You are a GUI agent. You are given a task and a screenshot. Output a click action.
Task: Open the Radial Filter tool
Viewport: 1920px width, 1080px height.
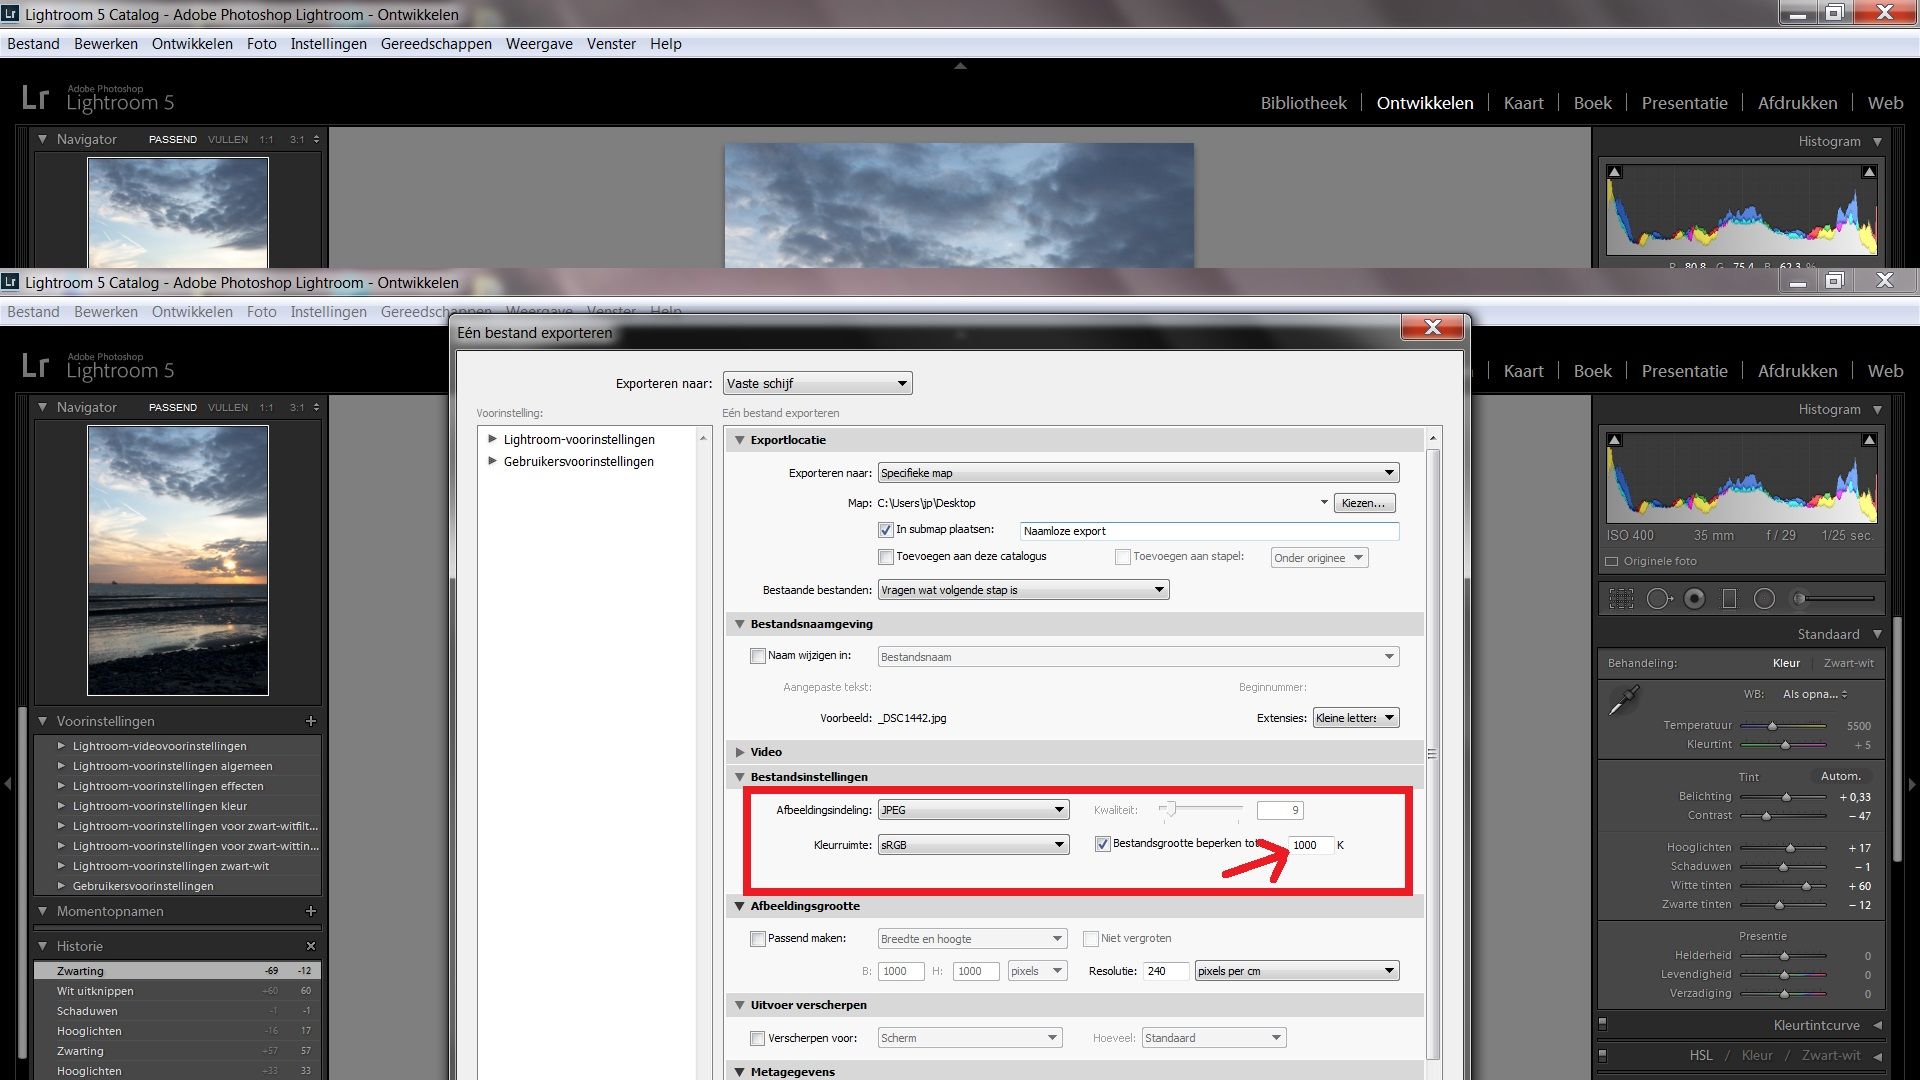(1764, 599)
